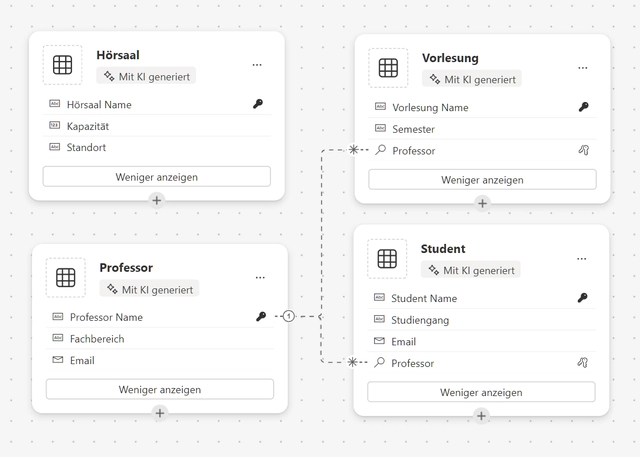
Task: Select the Kapazität column in Hörsaal
Action: [x=157, y=126]
